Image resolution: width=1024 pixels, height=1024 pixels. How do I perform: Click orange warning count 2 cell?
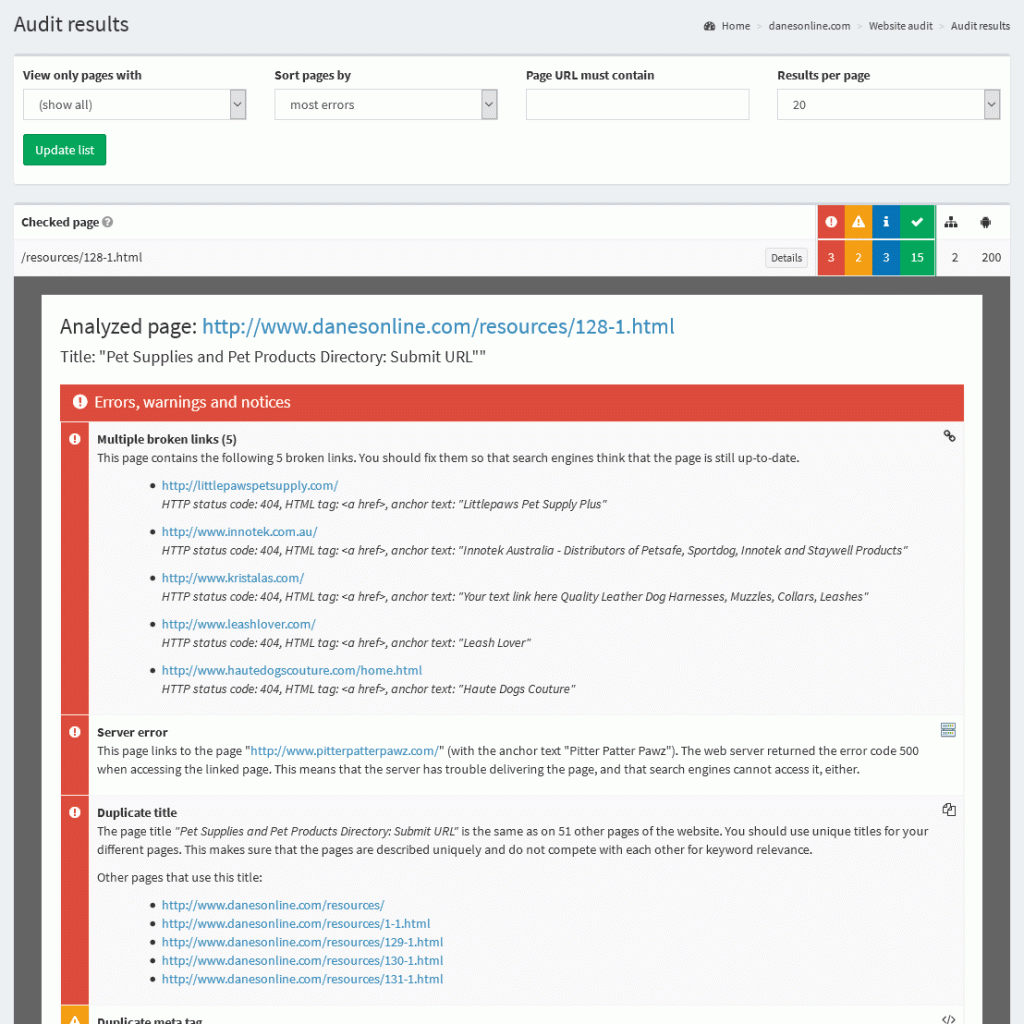(x=858, y=257)
